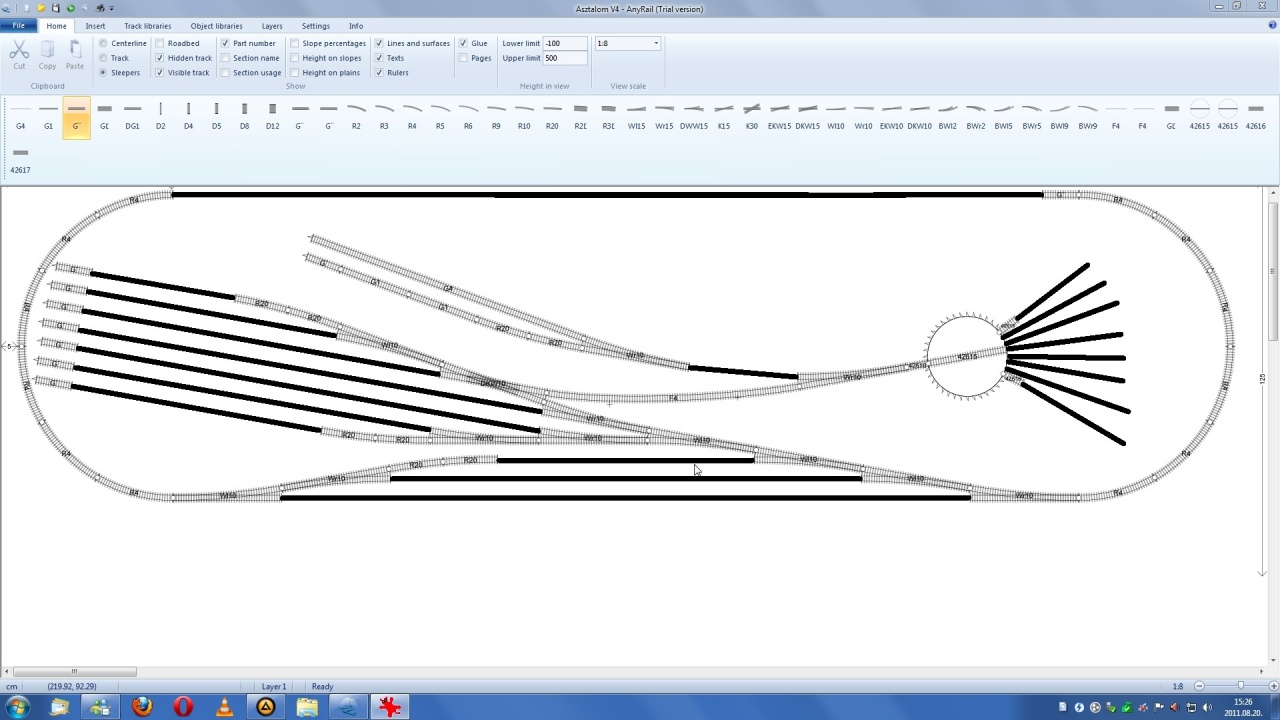Uncheck the Part number option

(x=225, y=44)
